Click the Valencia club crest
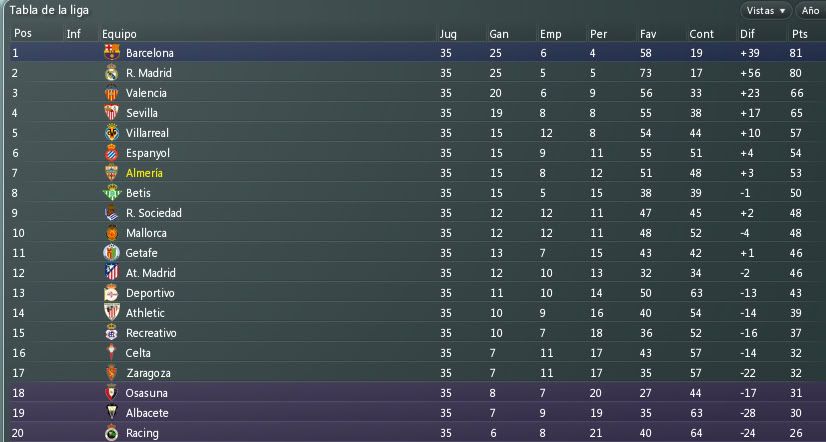Viewport: 826px width, 442px height. point(112,93)
